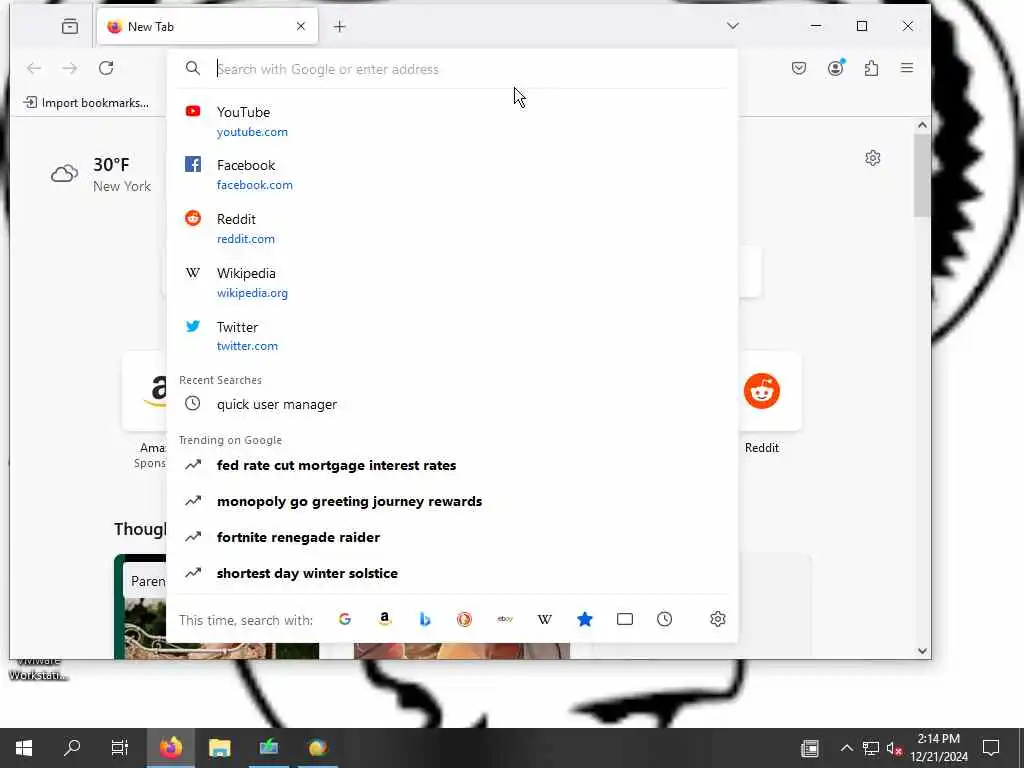Image resolution: width=1024 pixels, height=768 pixels.
Task: Search this time with Google
Action: click(345, 619)
